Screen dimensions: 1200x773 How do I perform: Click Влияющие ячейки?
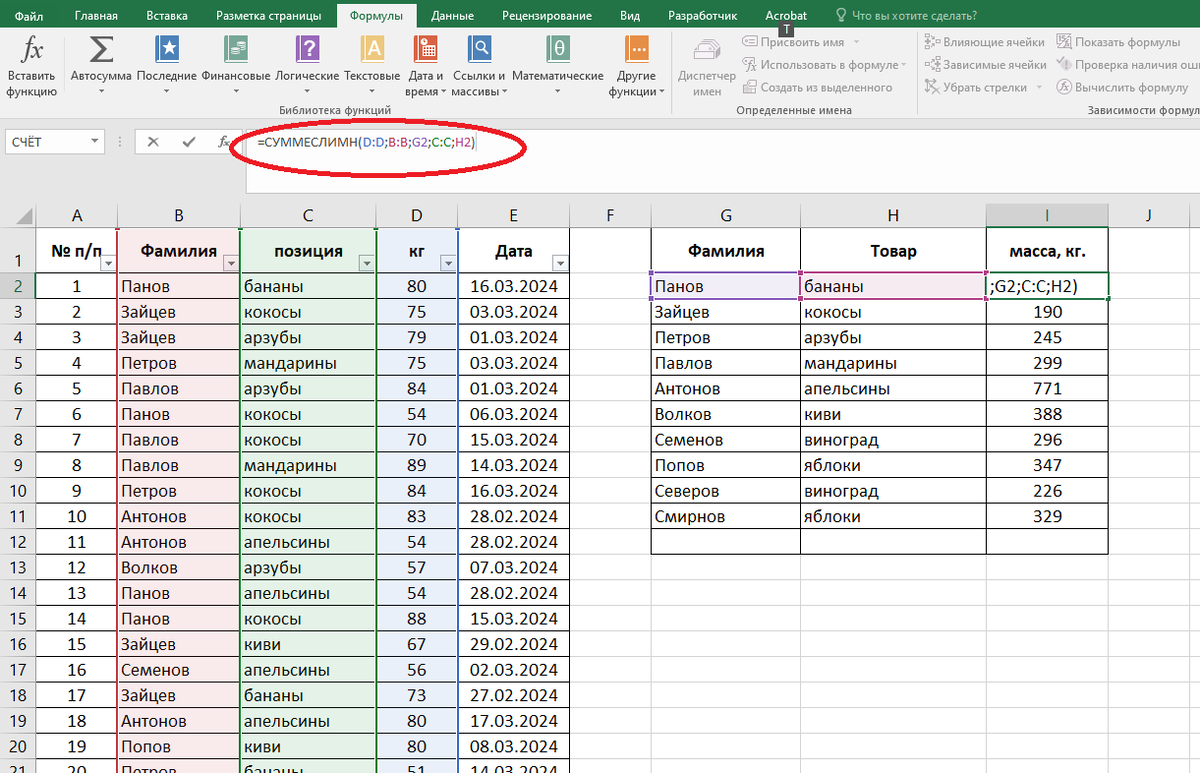[984, 42]
